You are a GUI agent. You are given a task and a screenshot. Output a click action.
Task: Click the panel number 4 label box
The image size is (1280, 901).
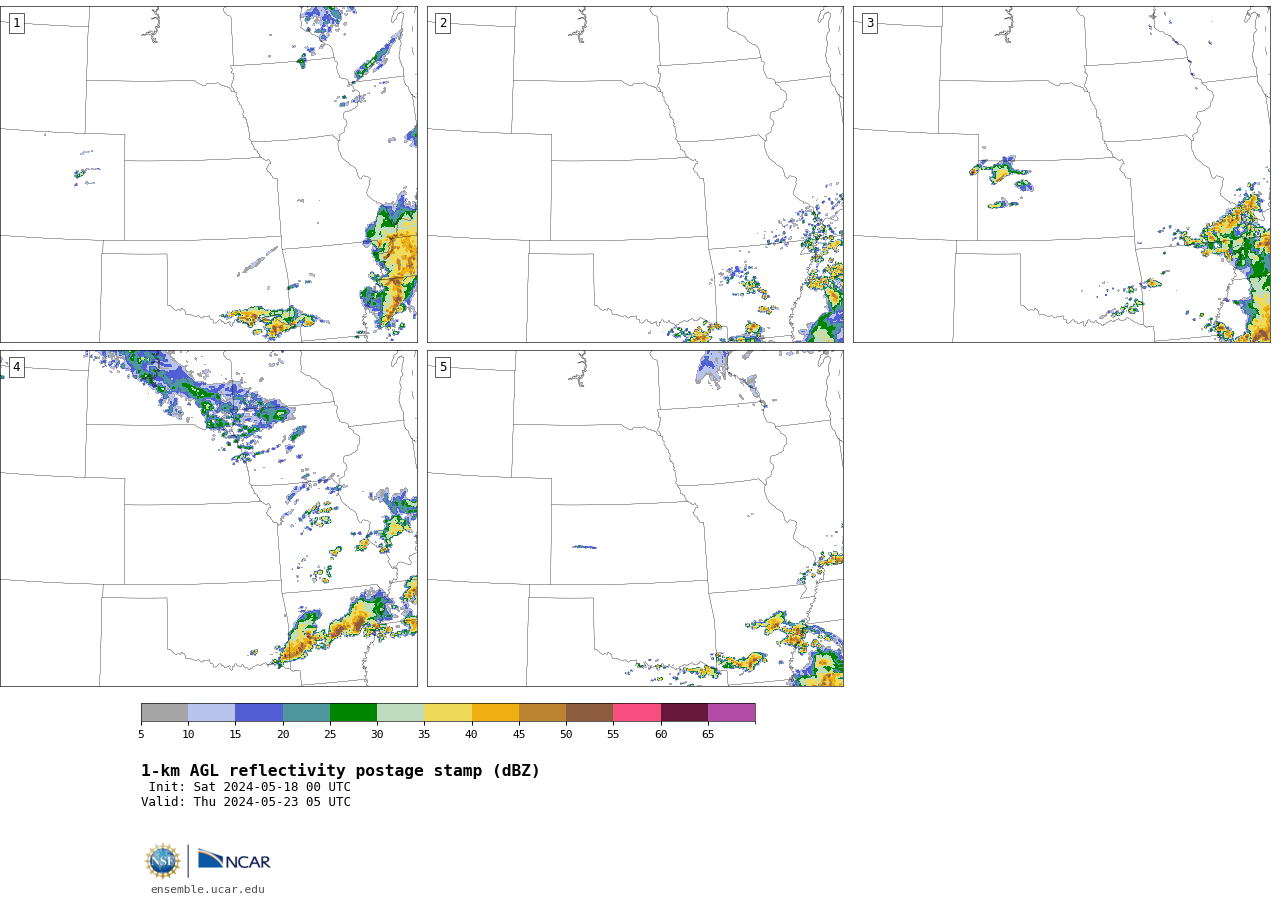tap(16, 367)
